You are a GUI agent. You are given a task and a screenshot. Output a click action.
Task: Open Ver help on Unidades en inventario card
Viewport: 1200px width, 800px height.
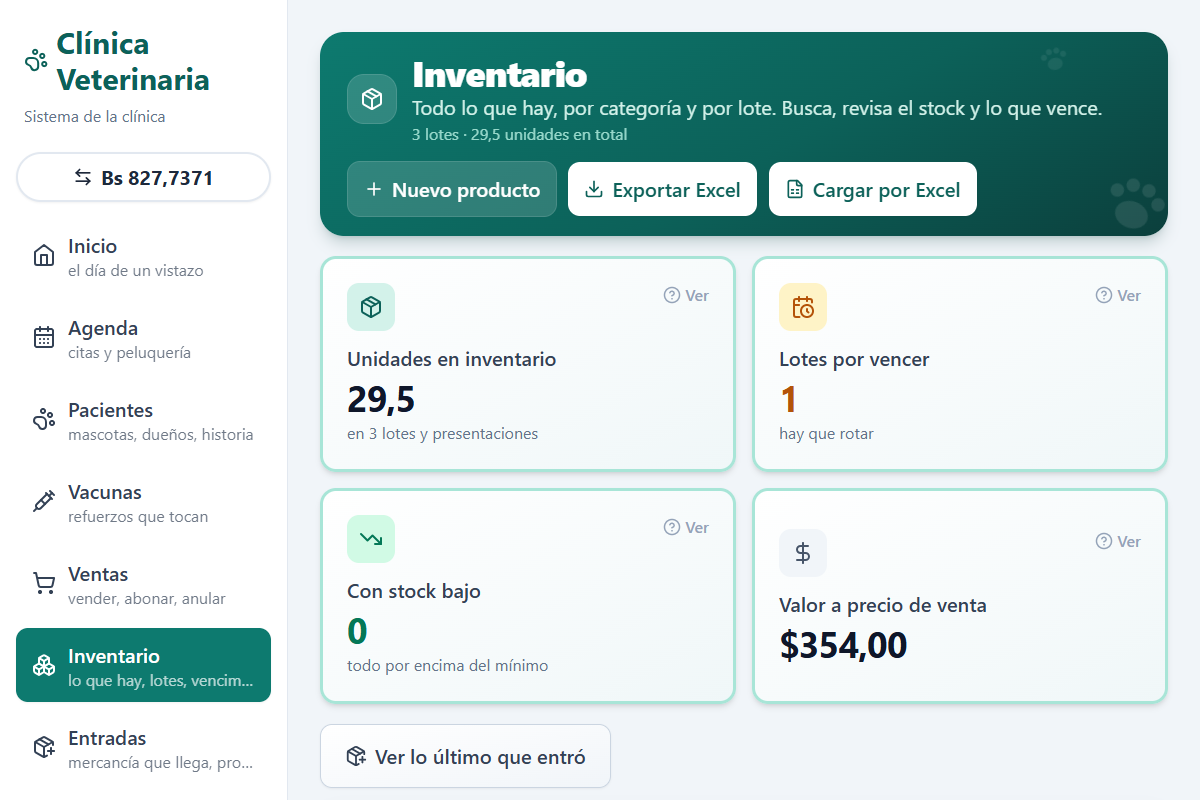pyautogui.click(x=686, y=295)
